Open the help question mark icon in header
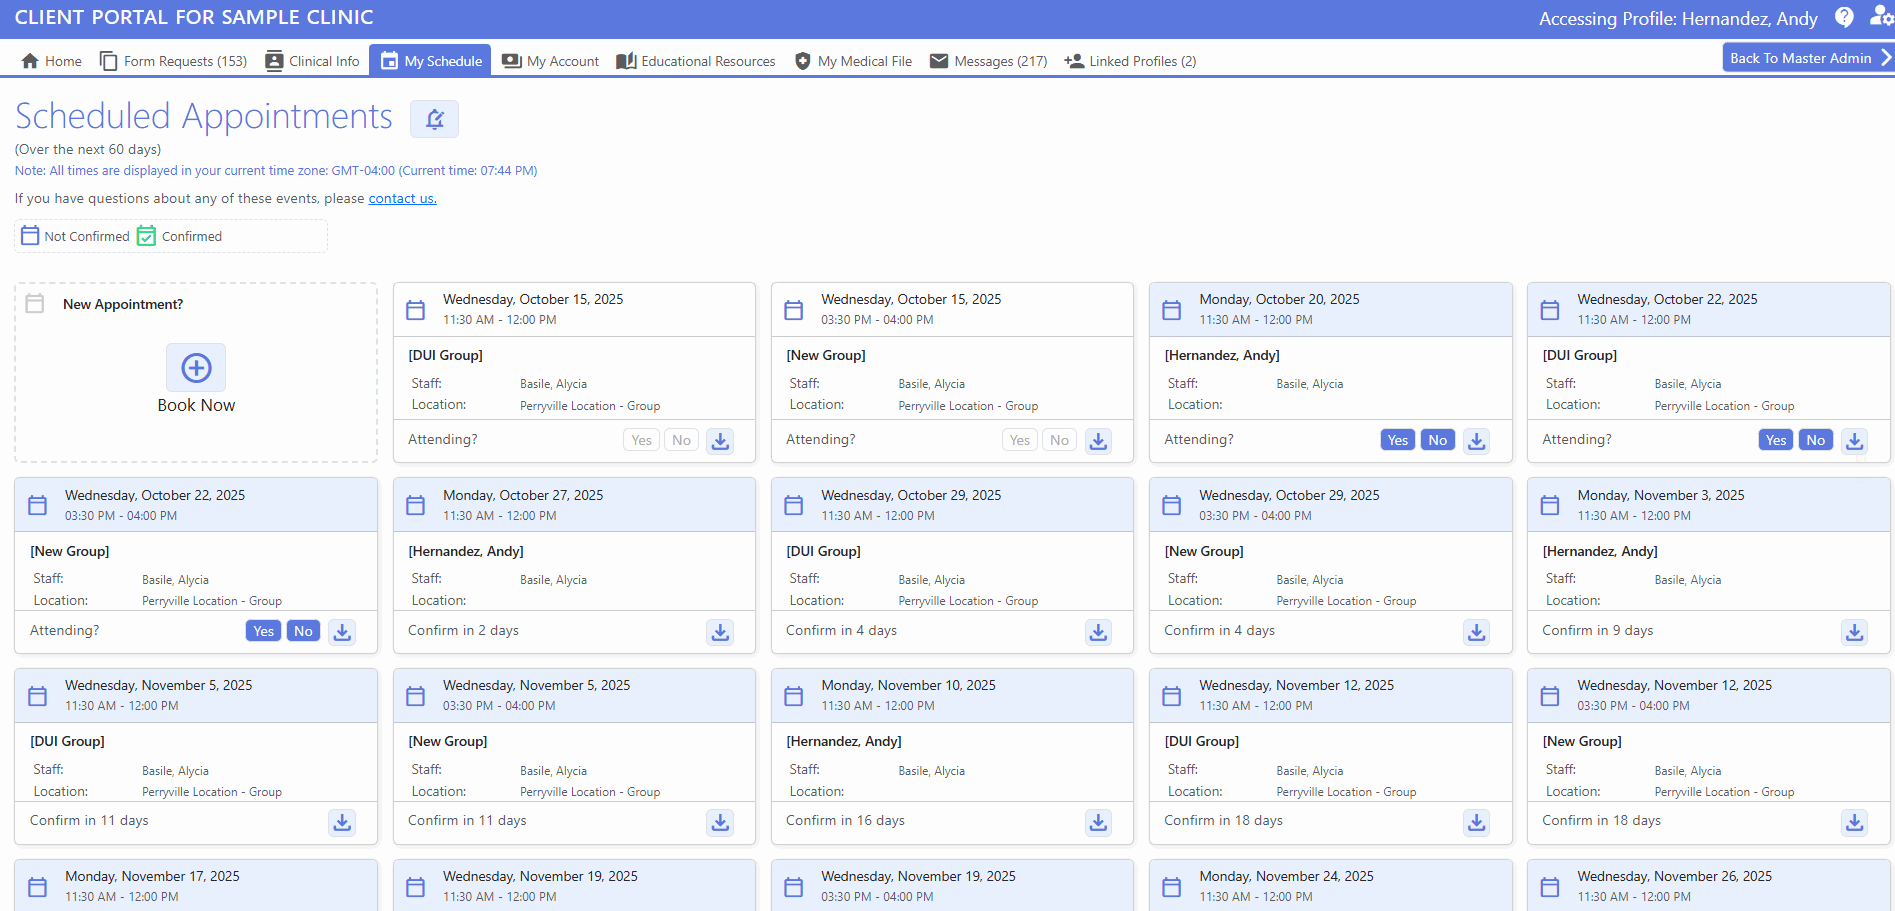The width and height of the screenshot is (1895, 911). [x=1843, y=18]
